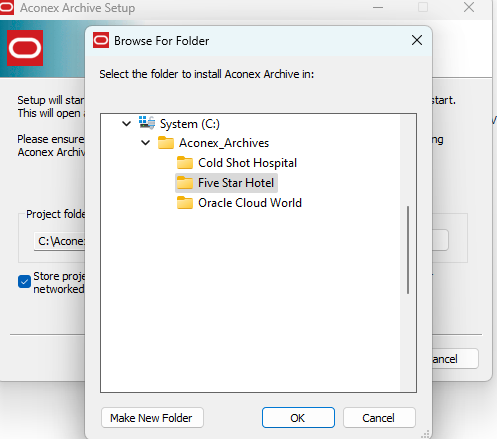Click the Aconex_Archives folder icon
This screenshot has height=439, width=497.
(166, 143)
